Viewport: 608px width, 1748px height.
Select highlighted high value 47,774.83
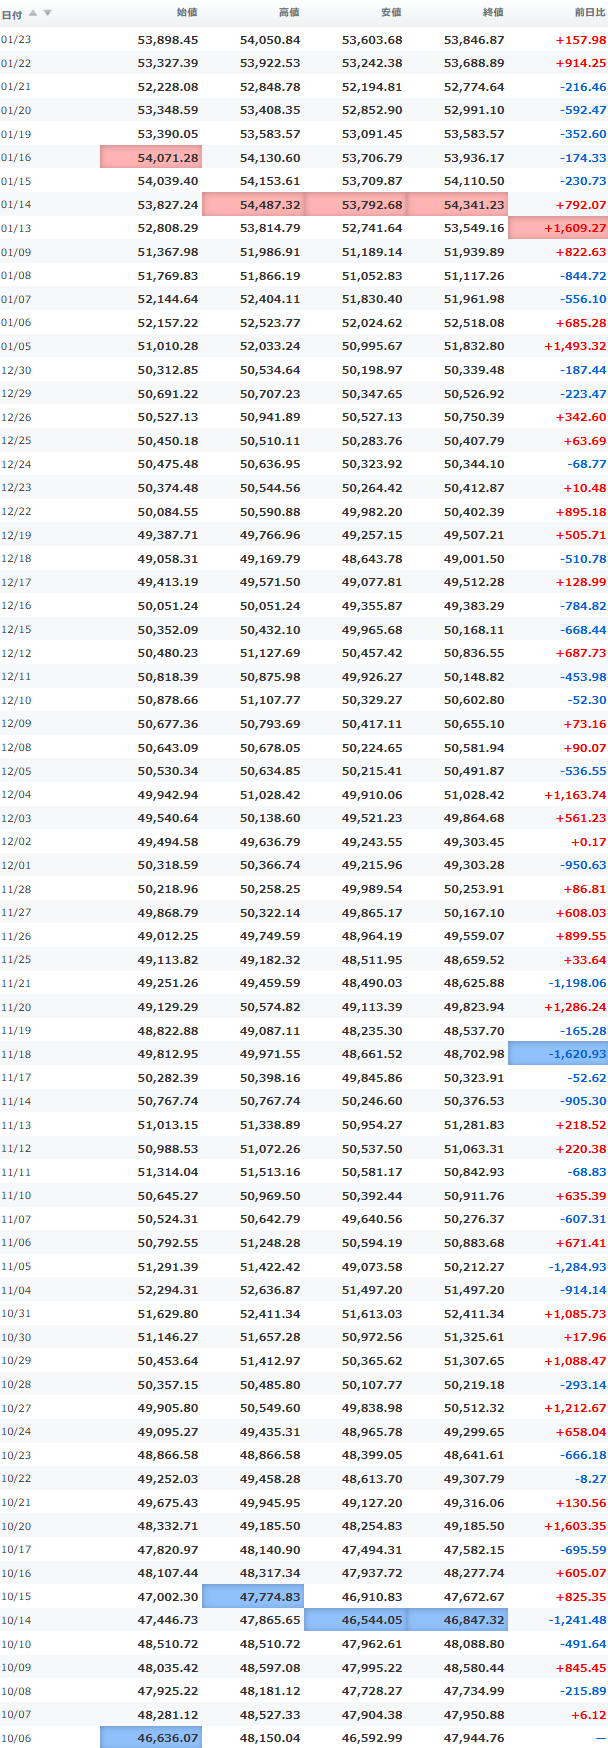point(253,1597)
